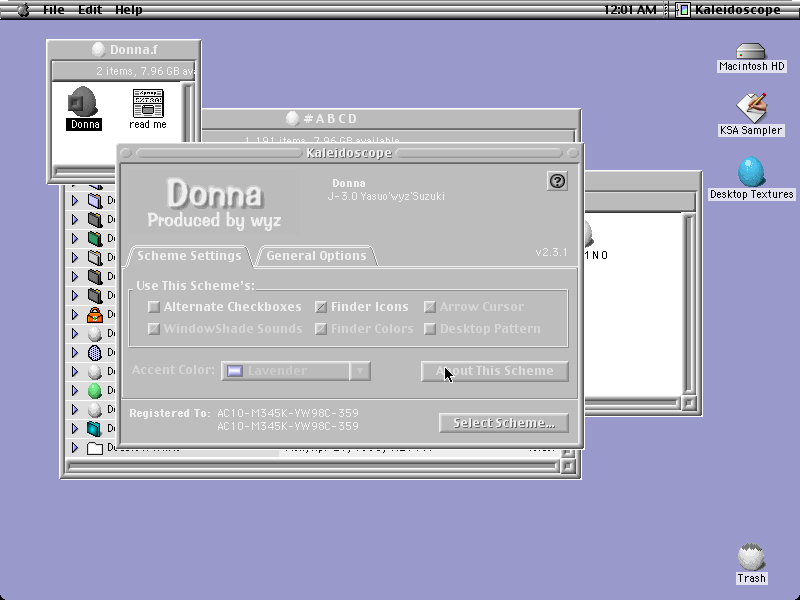The height and width of the screenshot is (600, 800).
Task: Expand the green folder row triangle
Action: coord(75,238)
